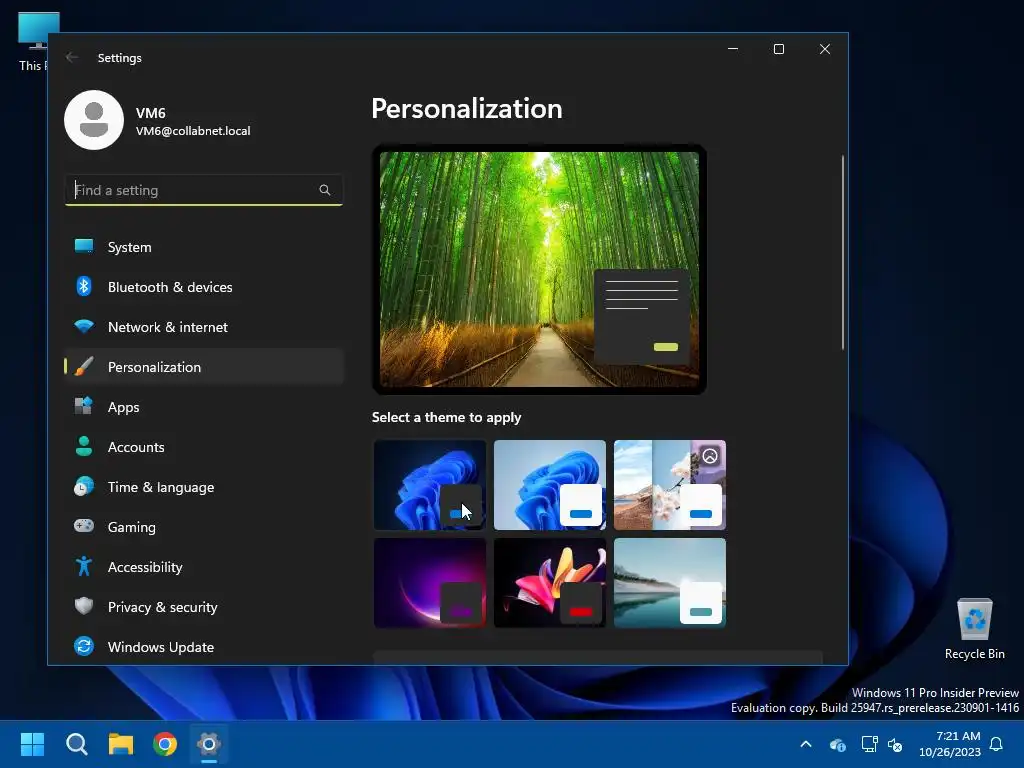Open Accounts settings

(x=204, y=447)
